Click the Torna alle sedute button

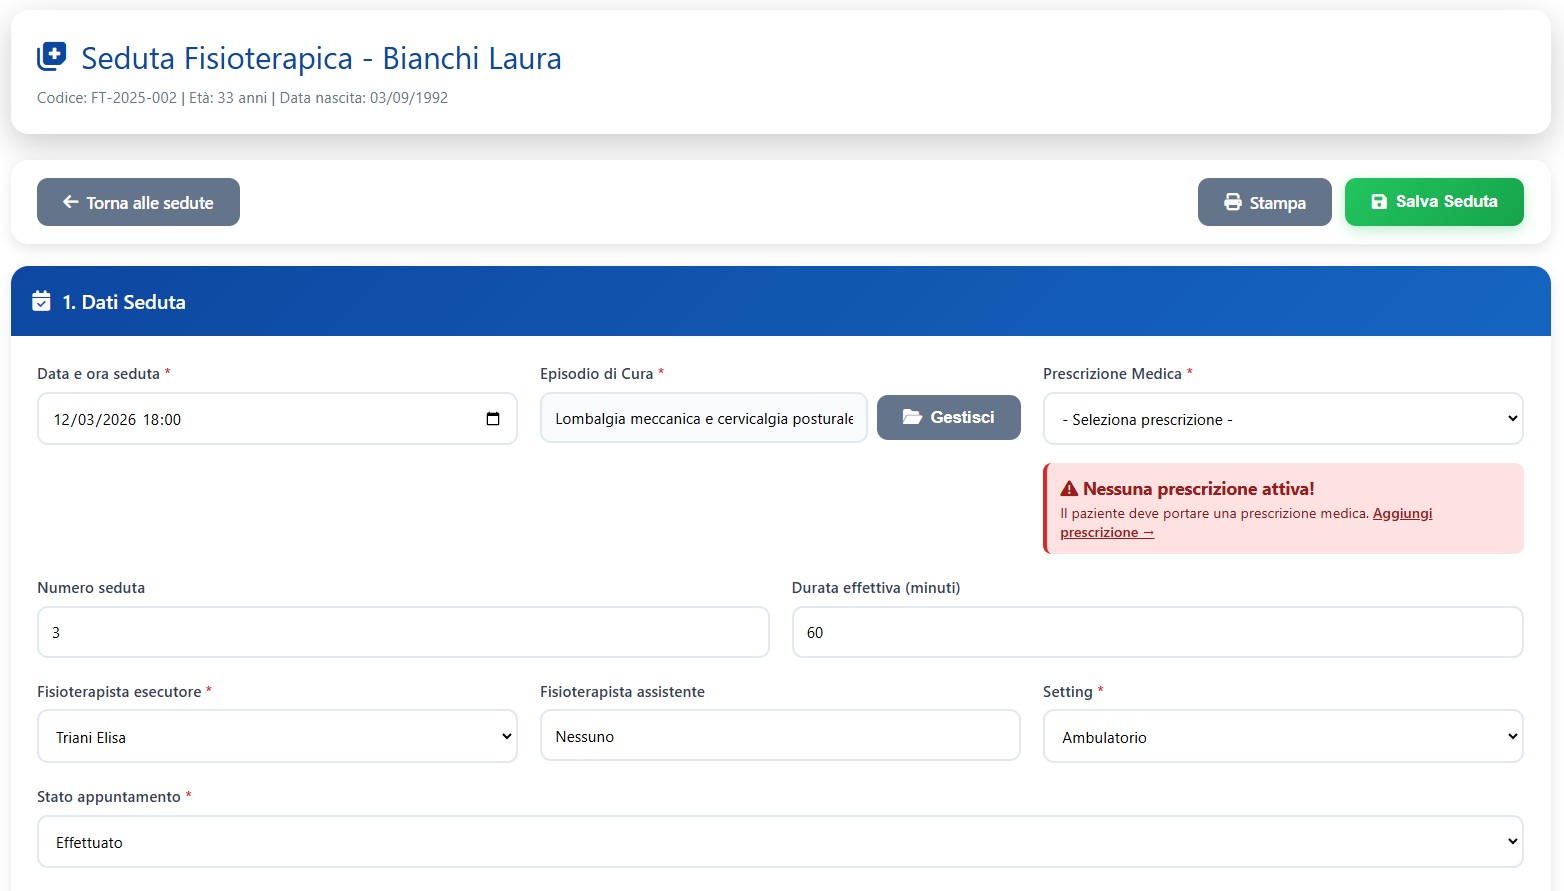pos(138,201)
